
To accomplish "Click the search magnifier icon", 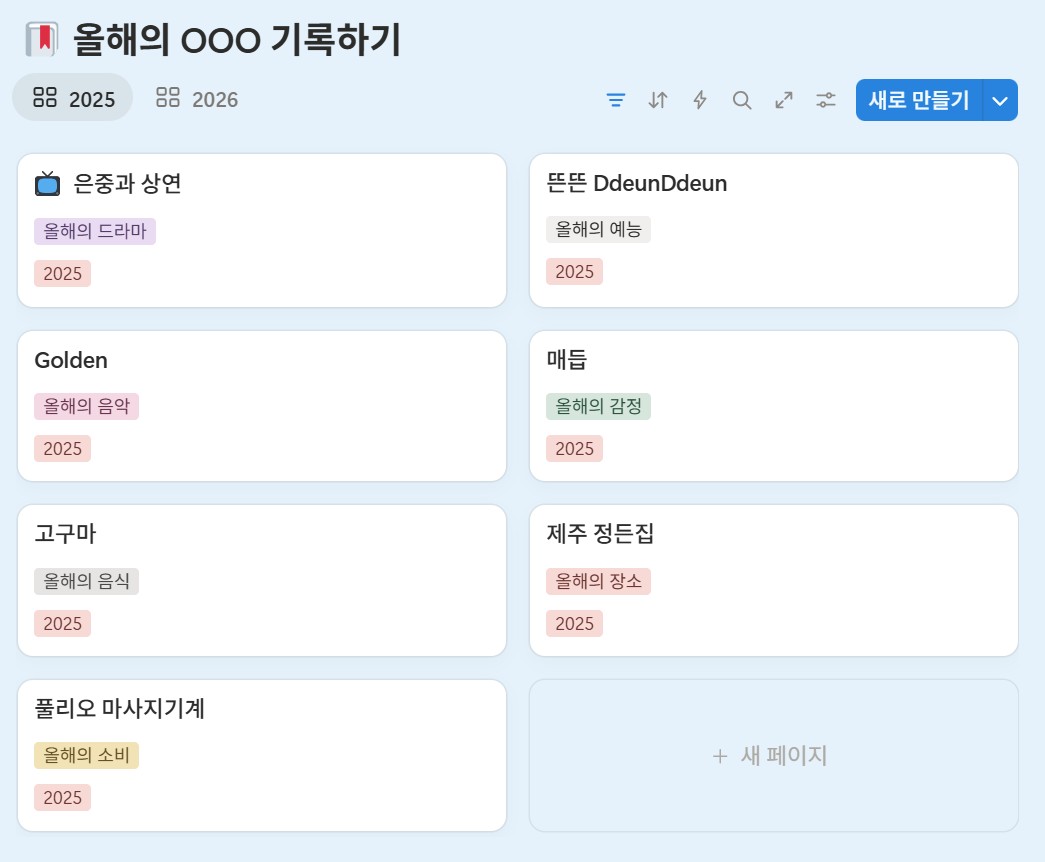I will [x=742, y=100].
